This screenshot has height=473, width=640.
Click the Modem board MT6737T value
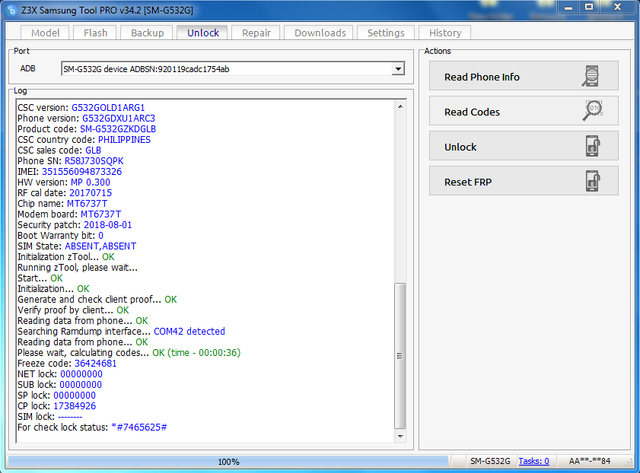click(x=100, y=214)
